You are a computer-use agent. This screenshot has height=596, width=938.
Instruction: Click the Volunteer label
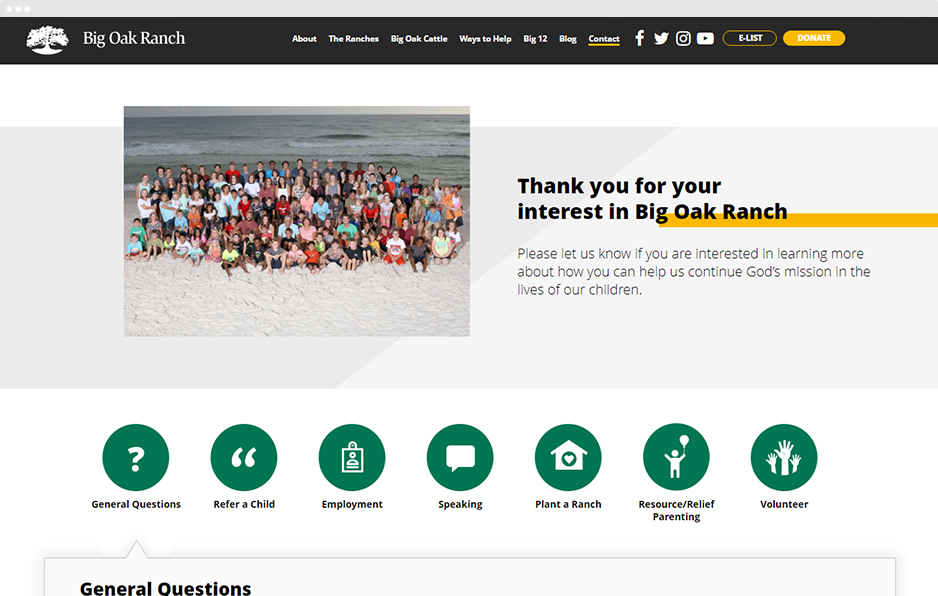click(784, 504)
